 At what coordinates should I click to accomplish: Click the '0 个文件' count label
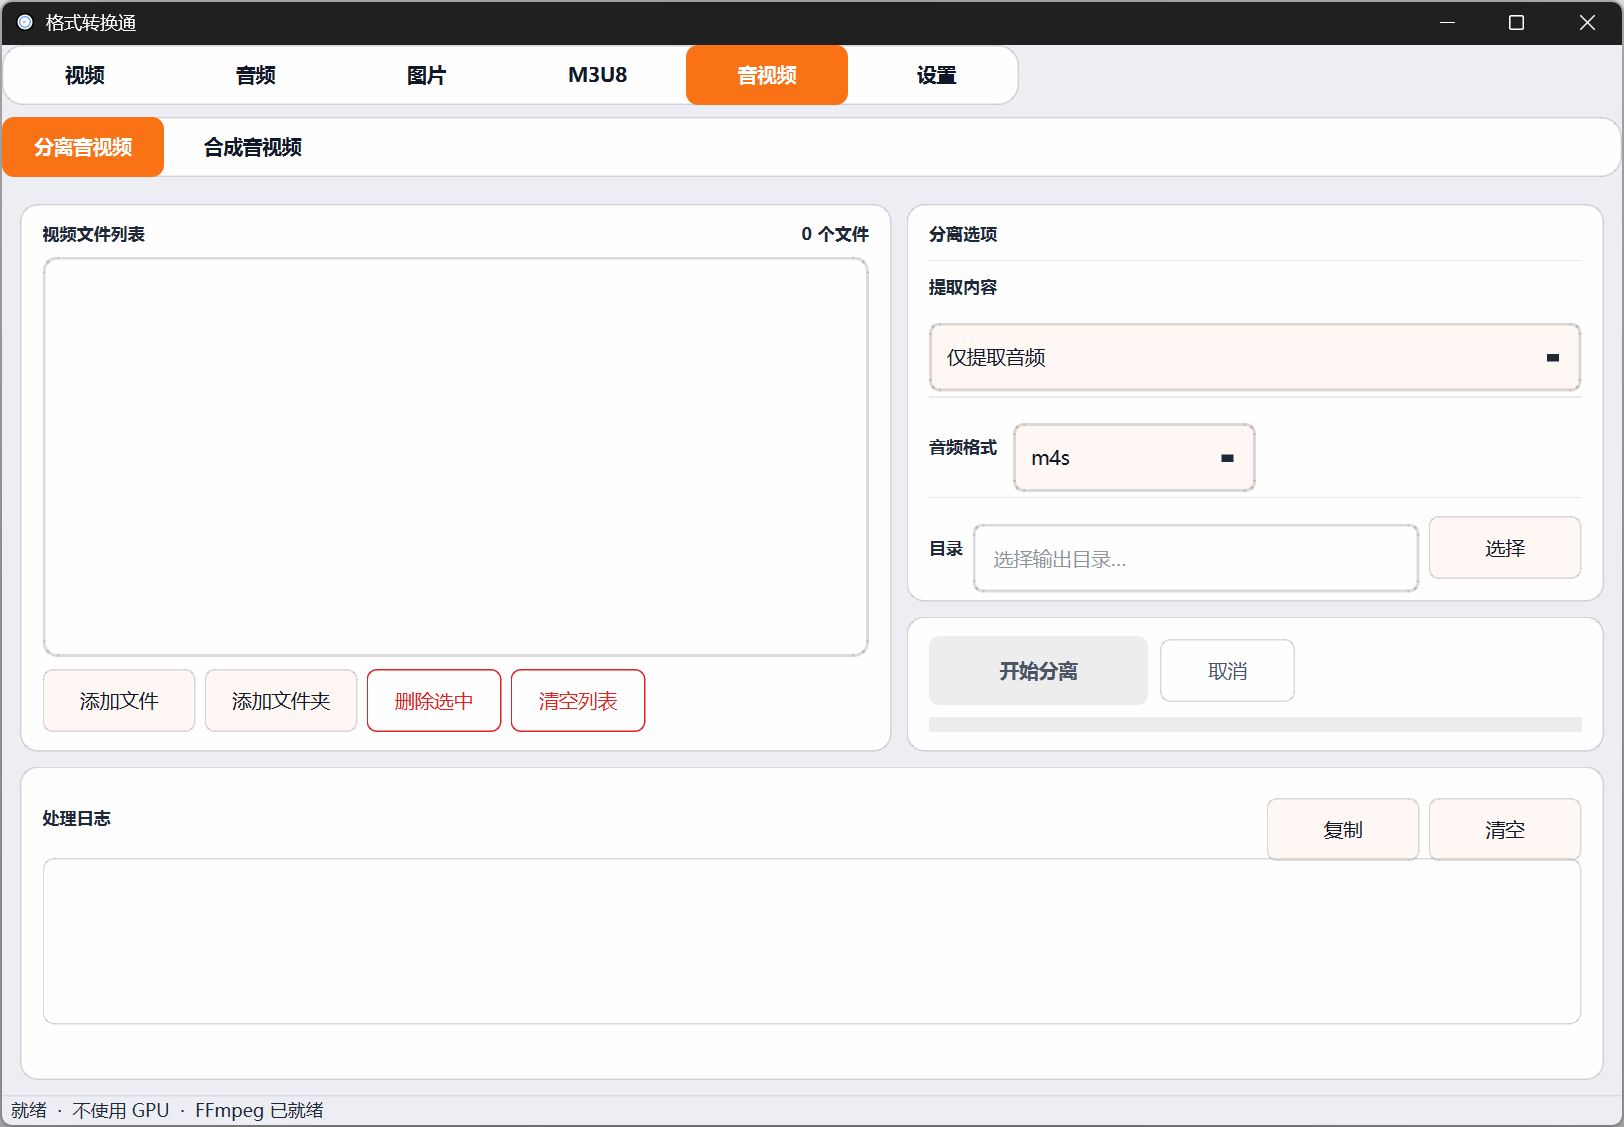(835, 234)
